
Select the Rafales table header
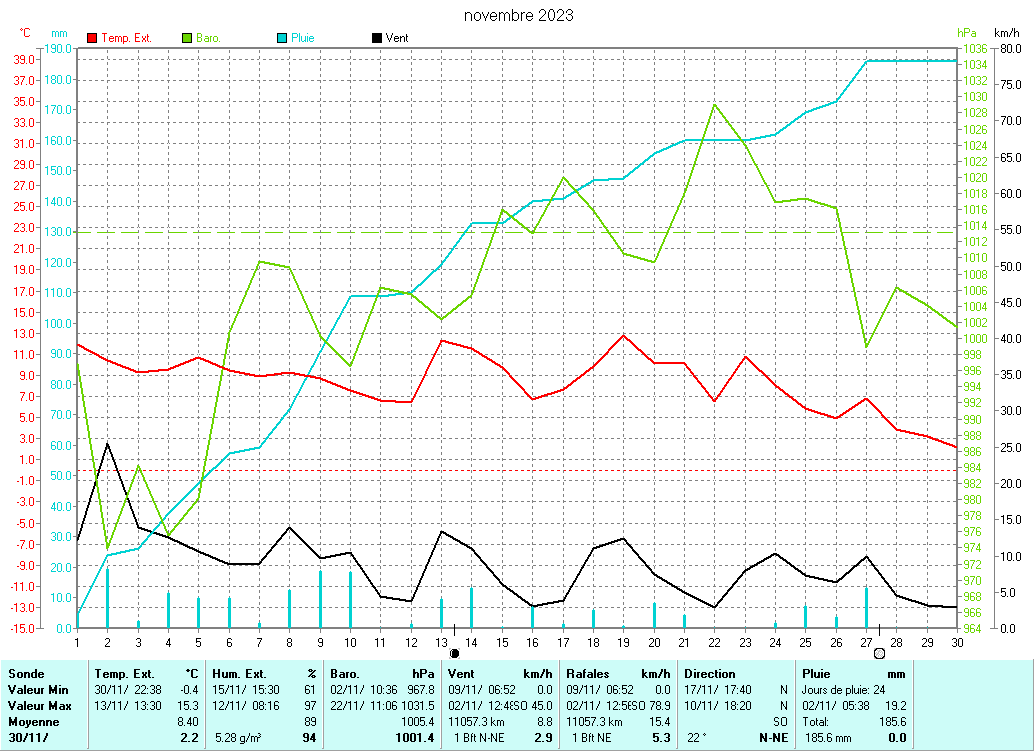point(587,674)
